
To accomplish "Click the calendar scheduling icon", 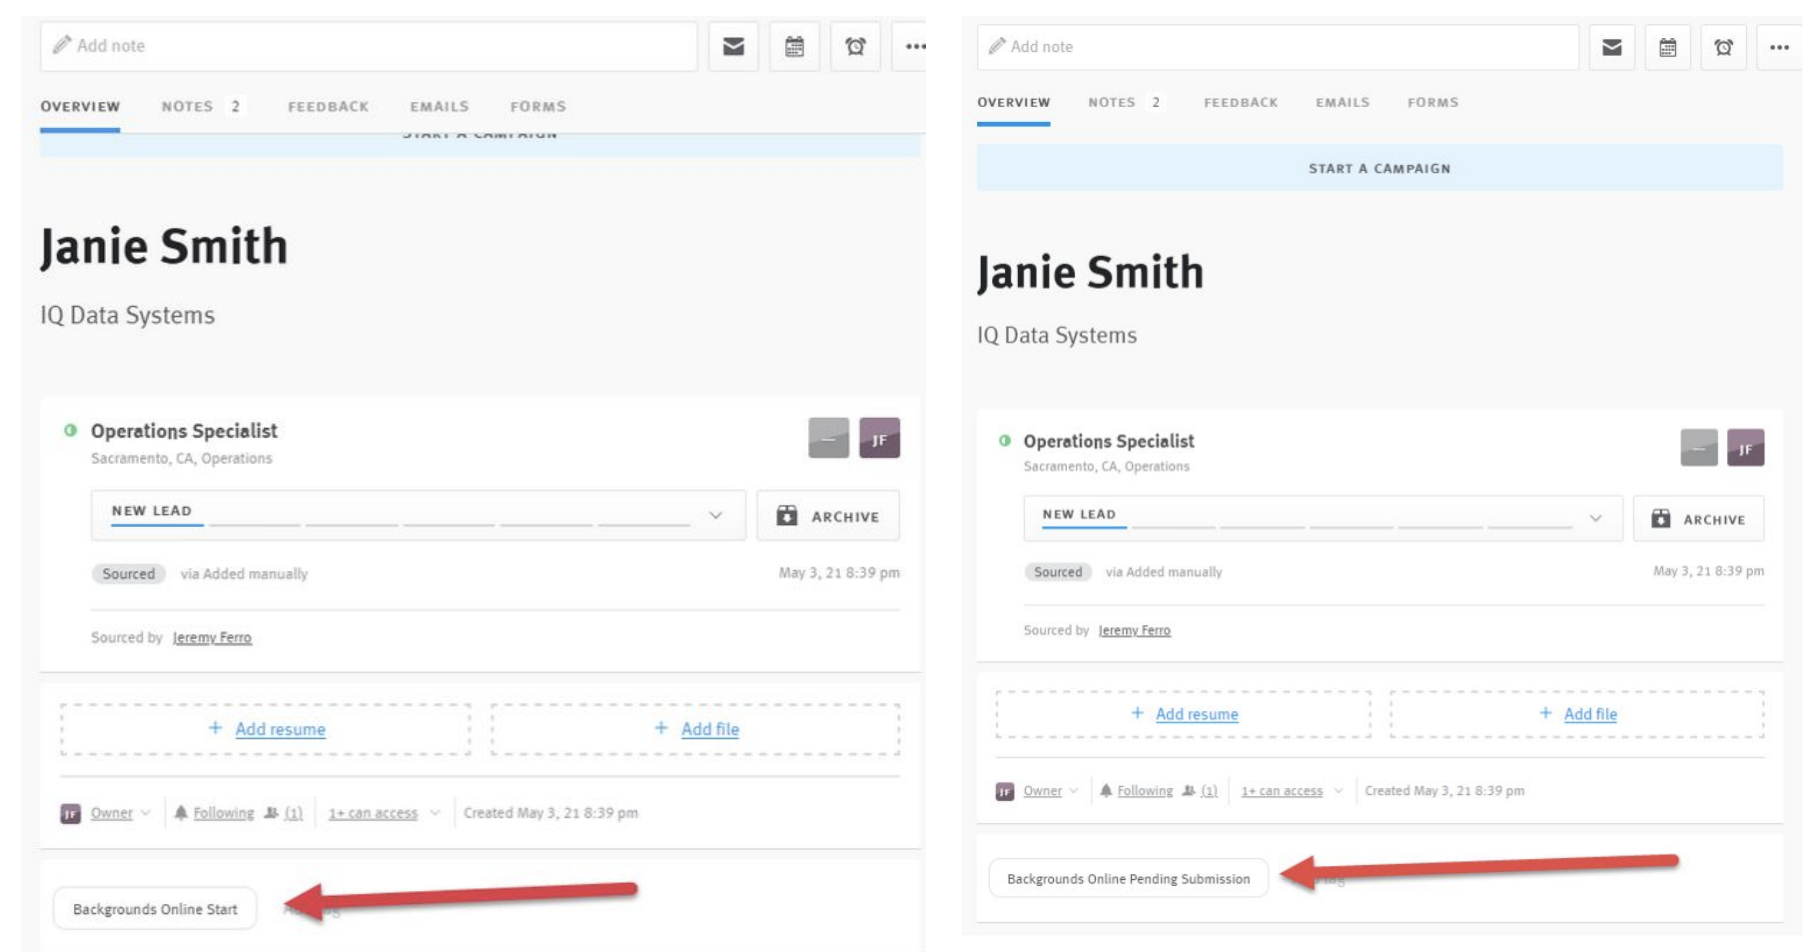I will click(x=796, y=46).
